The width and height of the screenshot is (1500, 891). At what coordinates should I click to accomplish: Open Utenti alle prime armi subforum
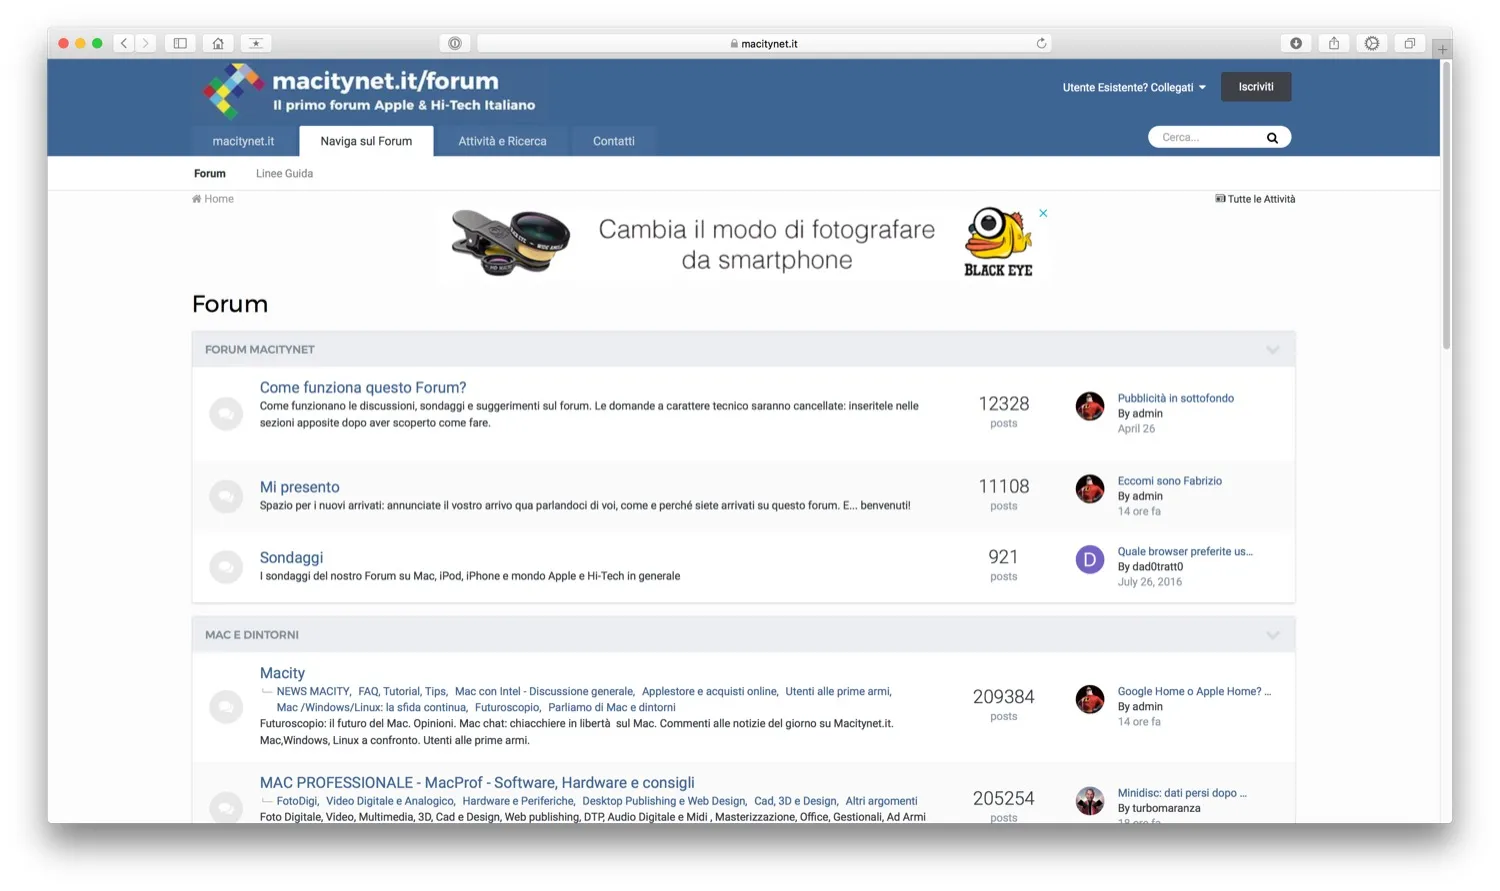(x=837, y=692)
